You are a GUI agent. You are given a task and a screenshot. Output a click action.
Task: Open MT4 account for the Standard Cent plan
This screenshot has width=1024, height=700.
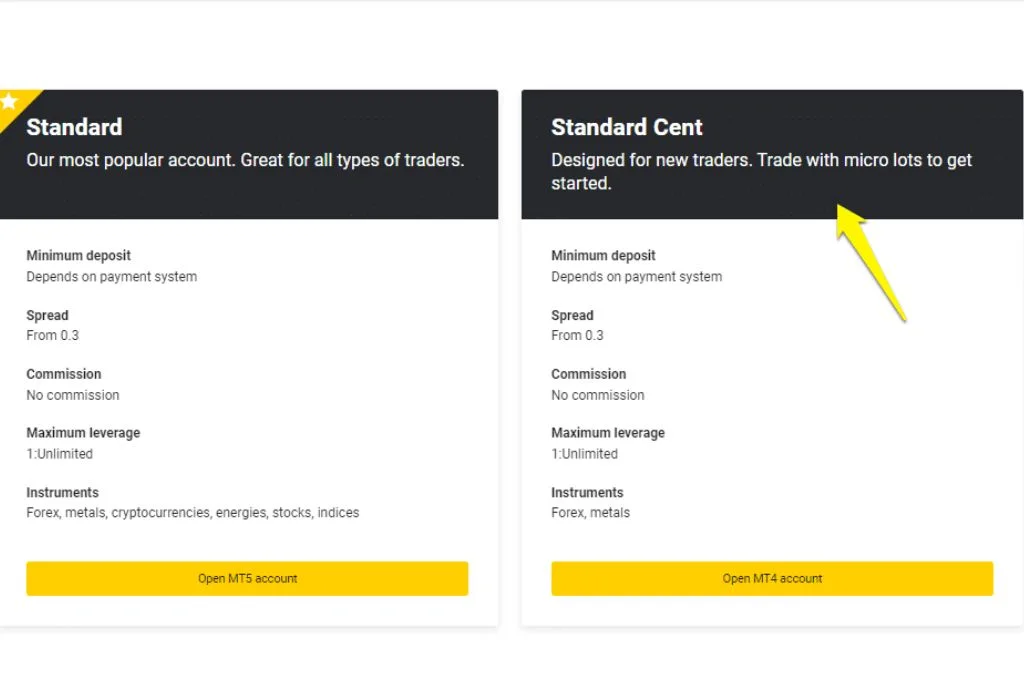click(771, 578)
